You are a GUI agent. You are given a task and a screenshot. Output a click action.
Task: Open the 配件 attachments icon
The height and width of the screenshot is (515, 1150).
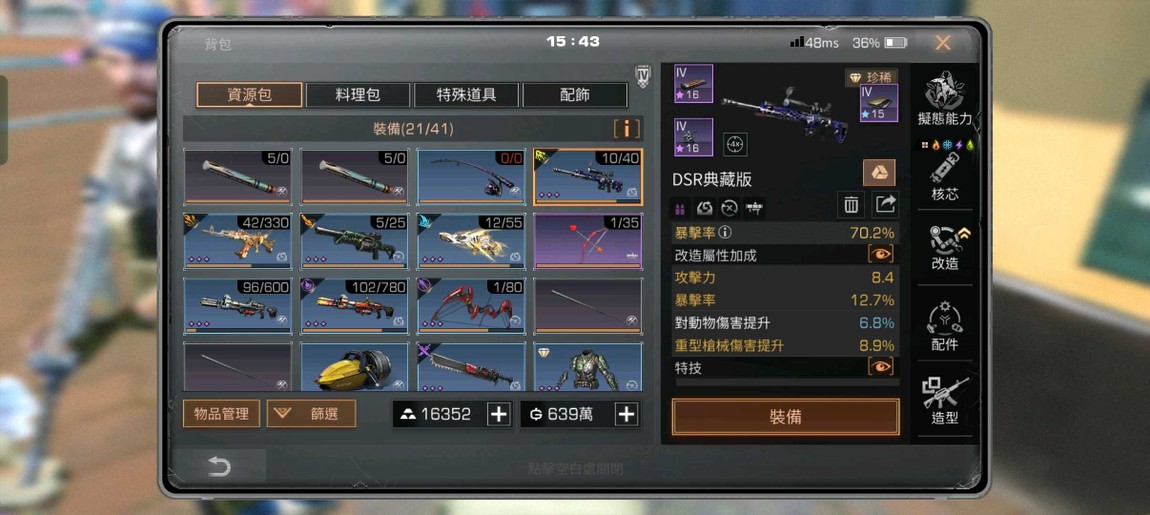click(944, 325)
